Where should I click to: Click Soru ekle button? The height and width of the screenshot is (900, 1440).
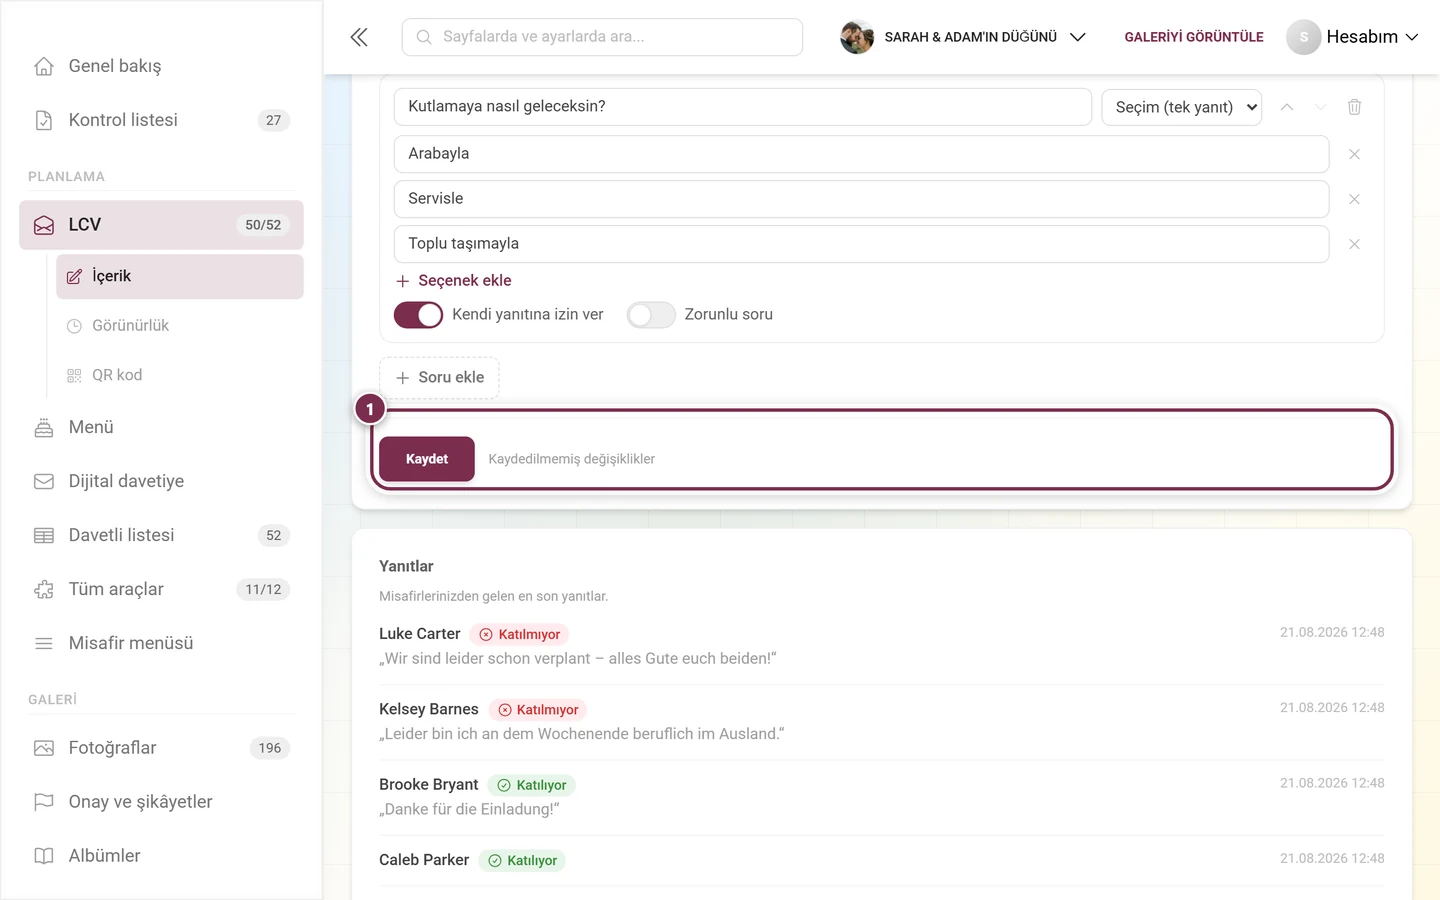439,378
